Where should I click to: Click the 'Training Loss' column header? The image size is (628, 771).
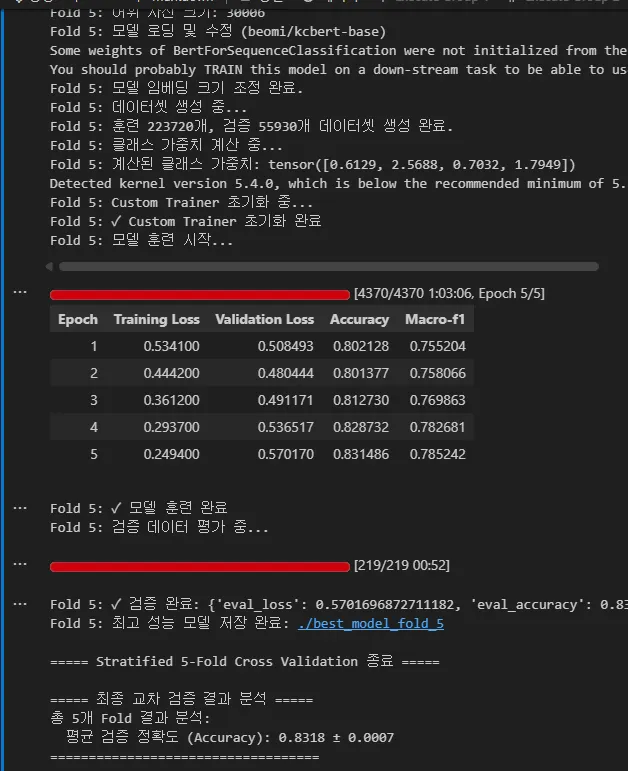[157, 320]
